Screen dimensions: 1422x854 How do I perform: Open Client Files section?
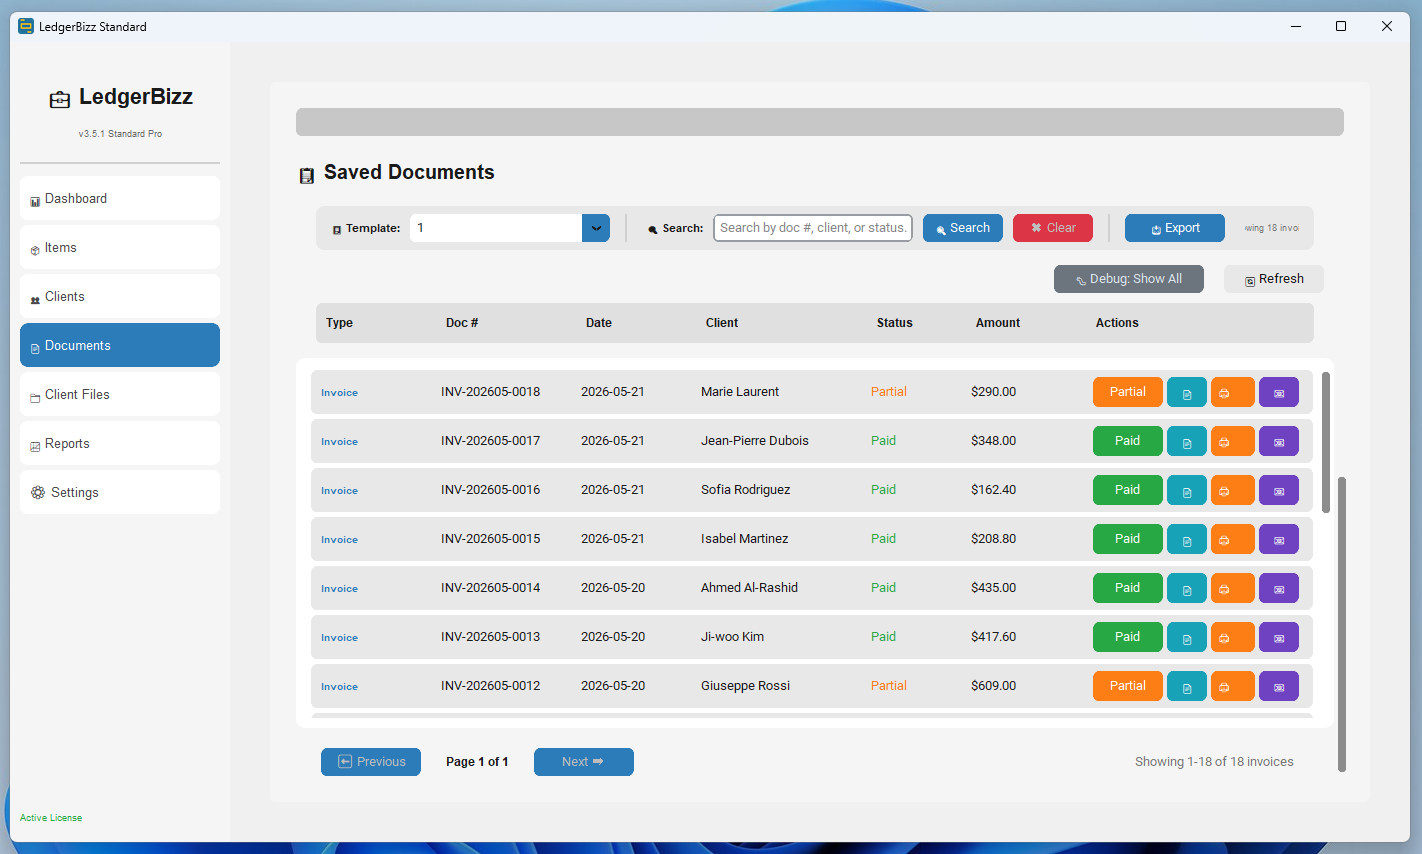coord(120,394)
